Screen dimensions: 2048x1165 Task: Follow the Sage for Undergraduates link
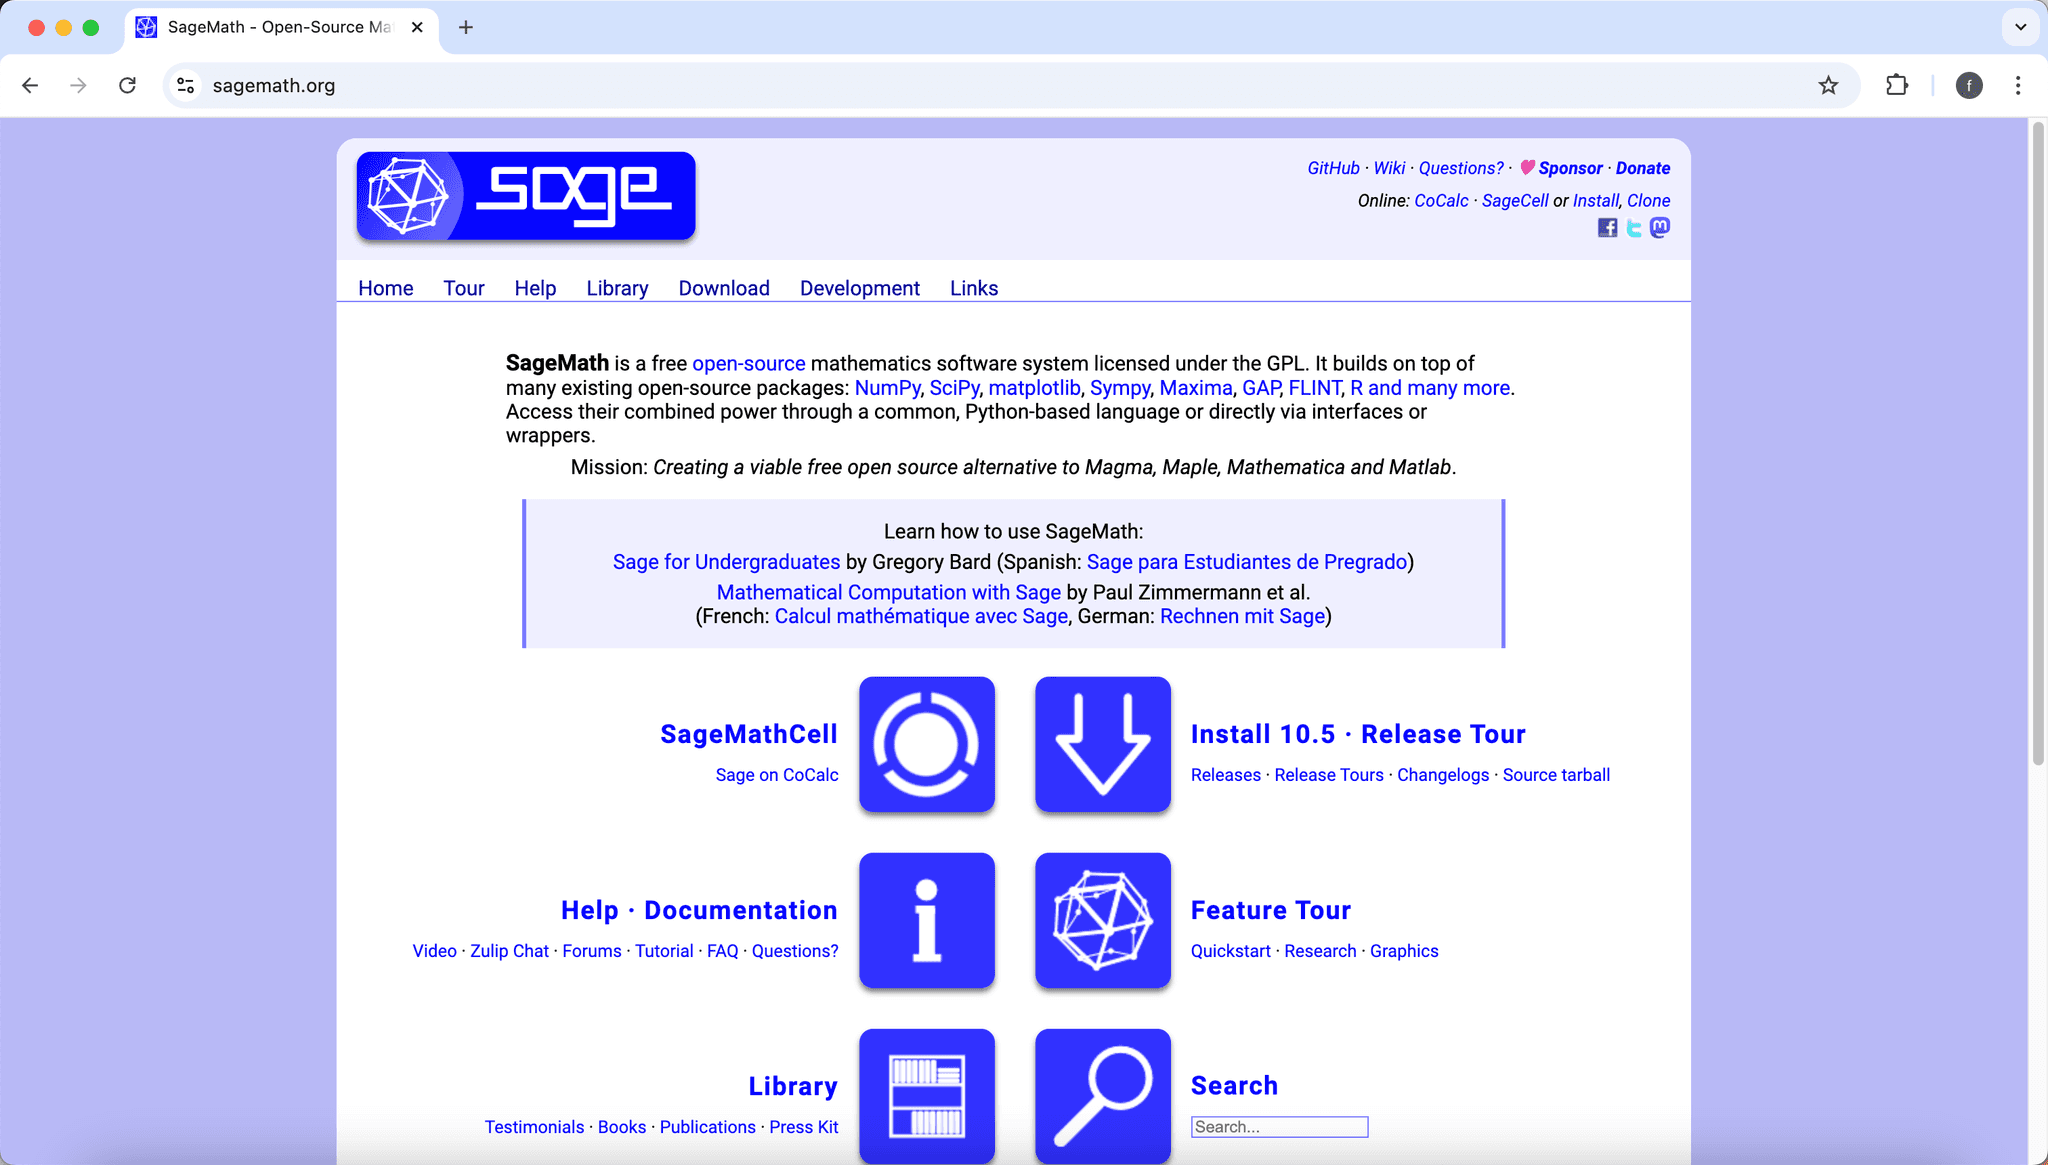[x=726, y=562]
